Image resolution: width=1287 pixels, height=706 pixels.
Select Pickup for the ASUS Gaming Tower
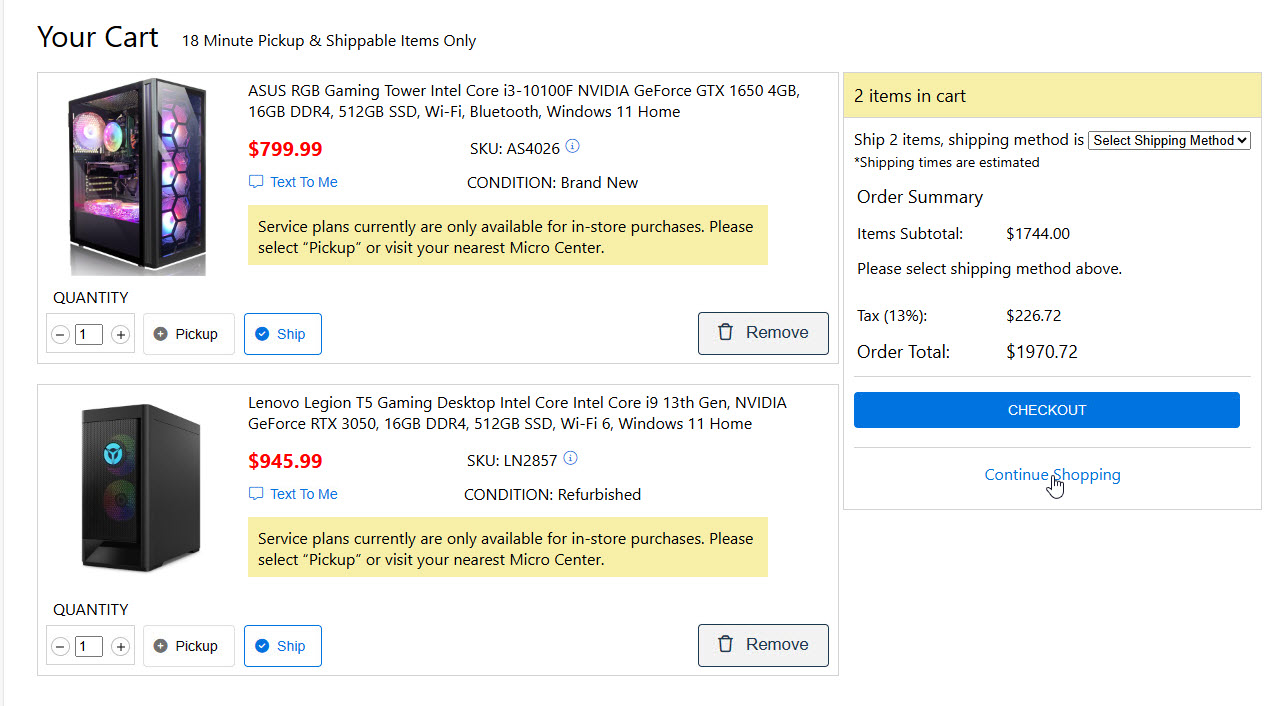pyautogui.click(x=188, y=334)
